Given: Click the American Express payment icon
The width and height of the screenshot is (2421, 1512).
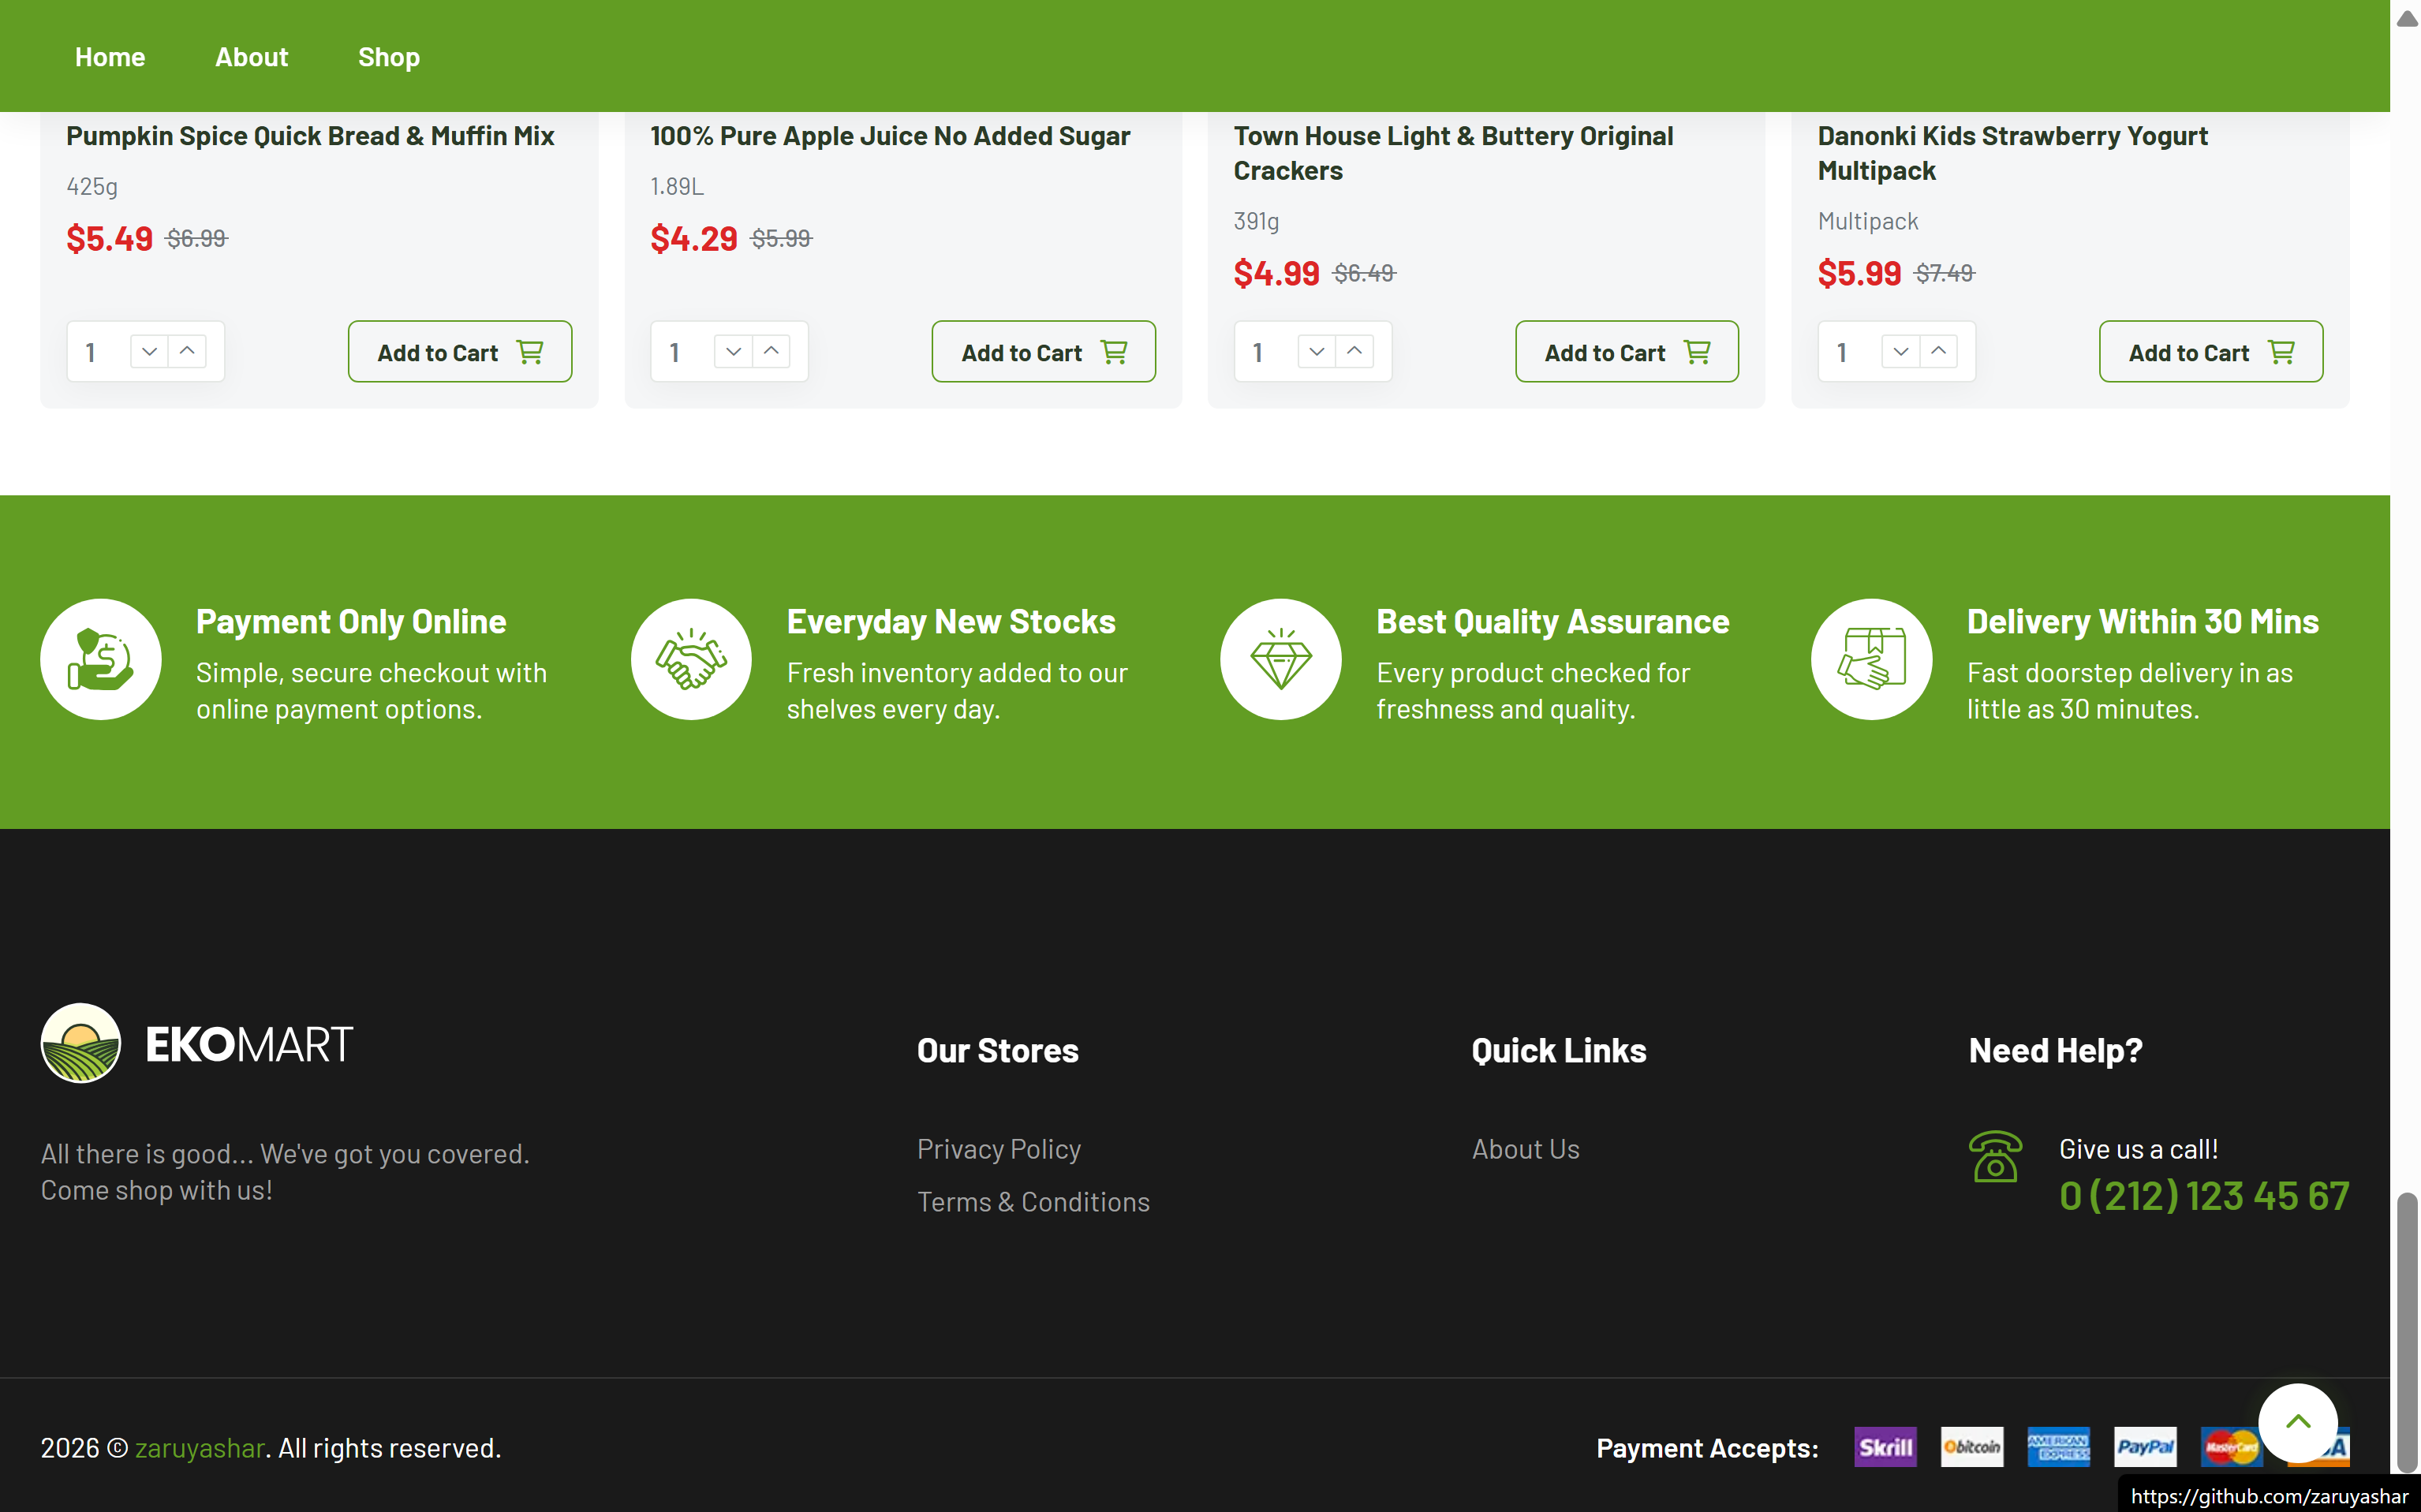Looking at the screenshot, I should point(2058,1447).
